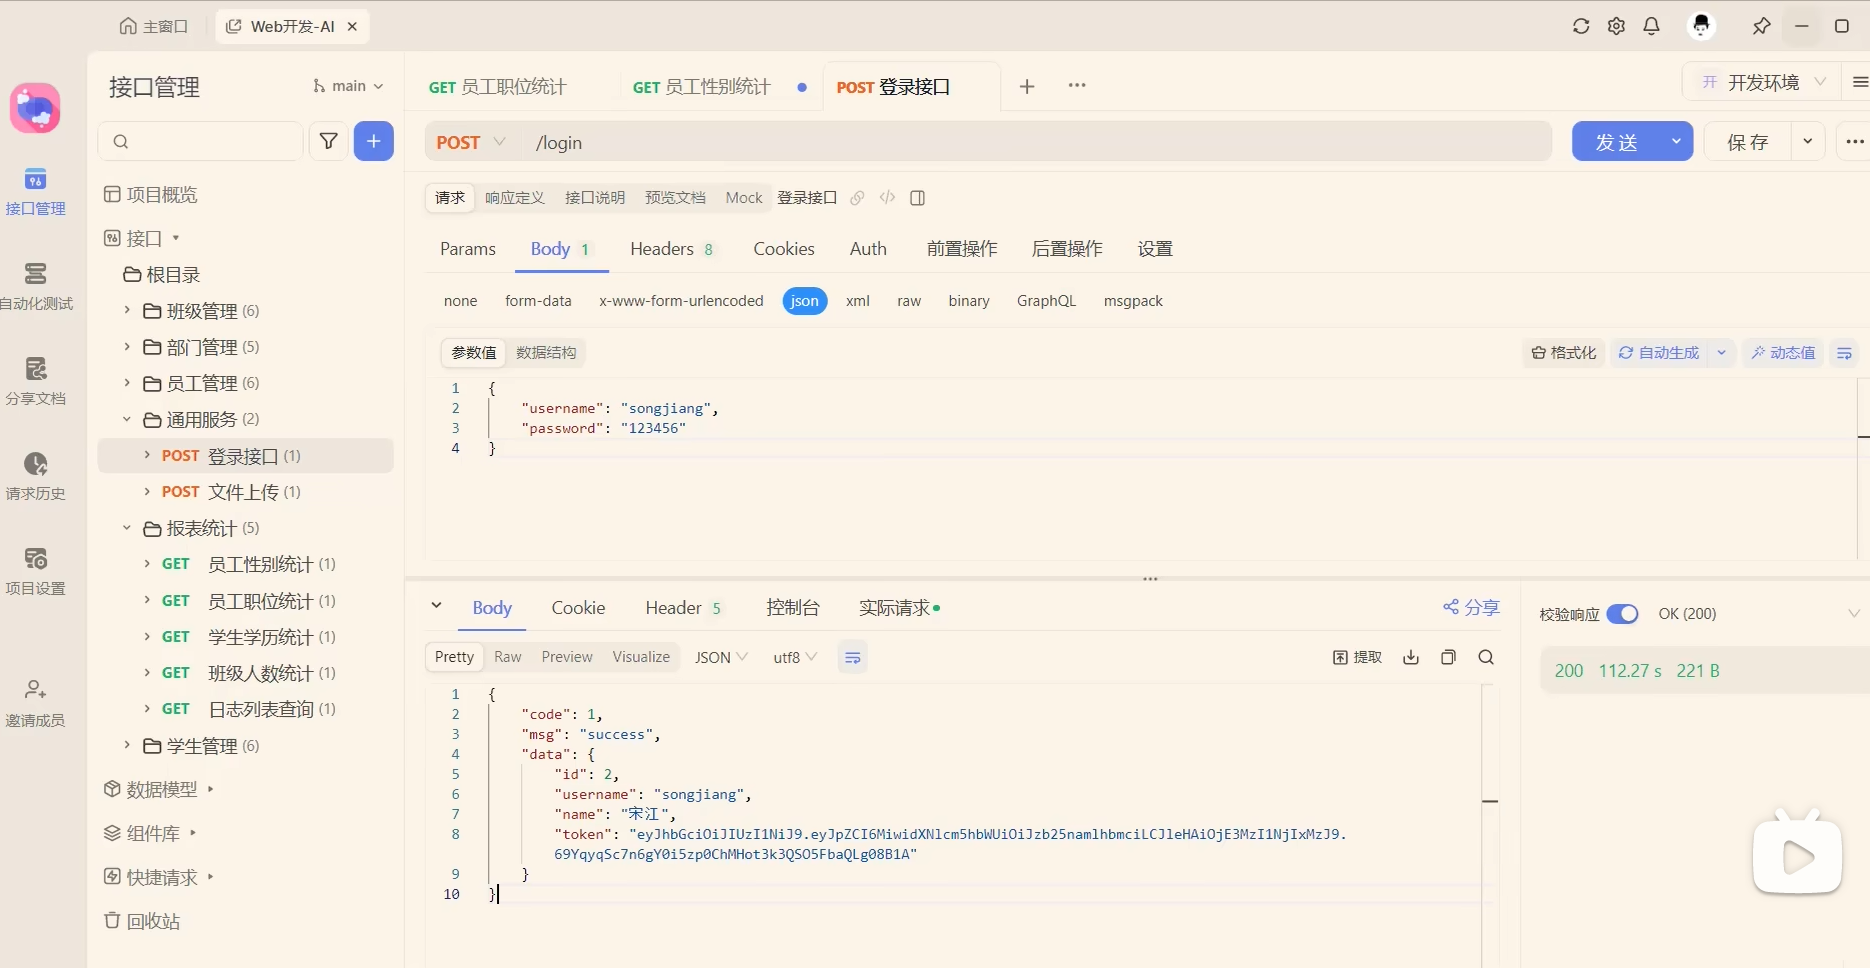Select the binary body type

tap(969, 301)
